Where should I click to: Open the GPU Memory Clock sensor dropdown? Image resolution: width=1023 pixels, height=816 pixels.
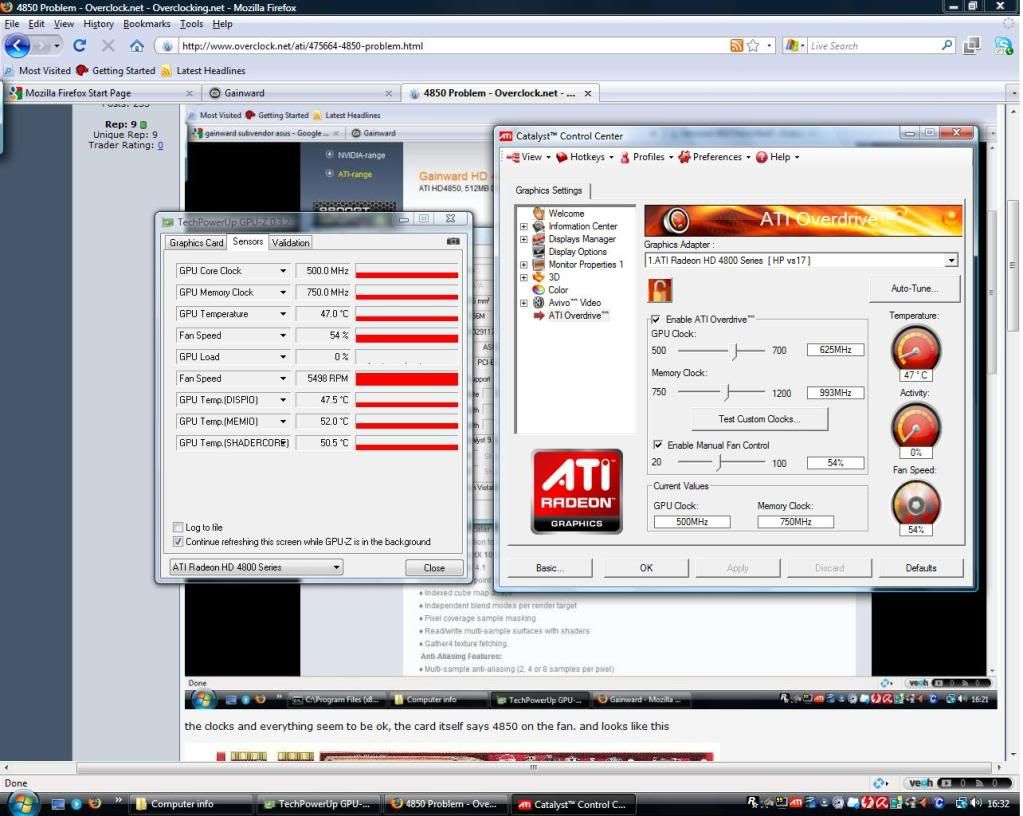pyautogui.click(x=283, y=292)
